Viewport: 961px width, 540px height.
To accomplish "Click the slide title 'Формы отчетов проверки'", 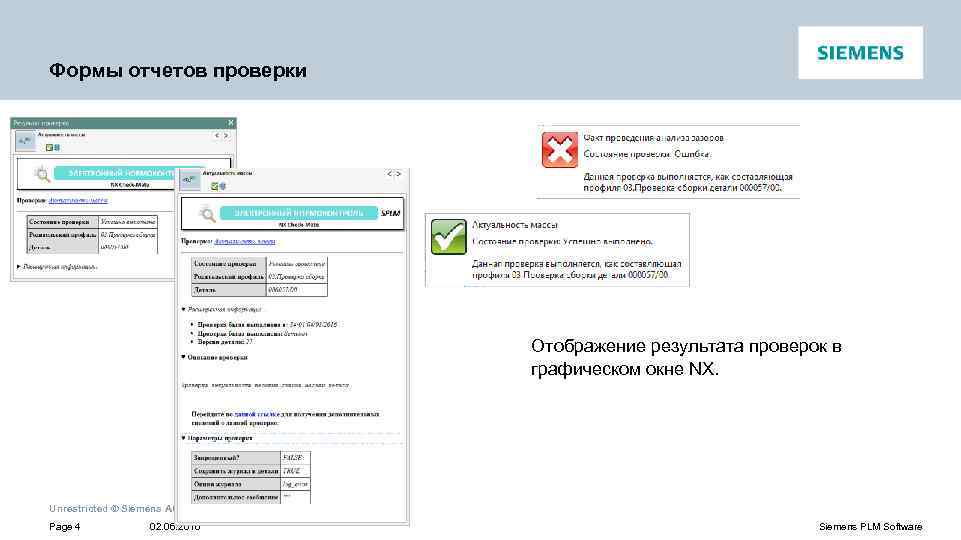I will click(x=178, y=70).
